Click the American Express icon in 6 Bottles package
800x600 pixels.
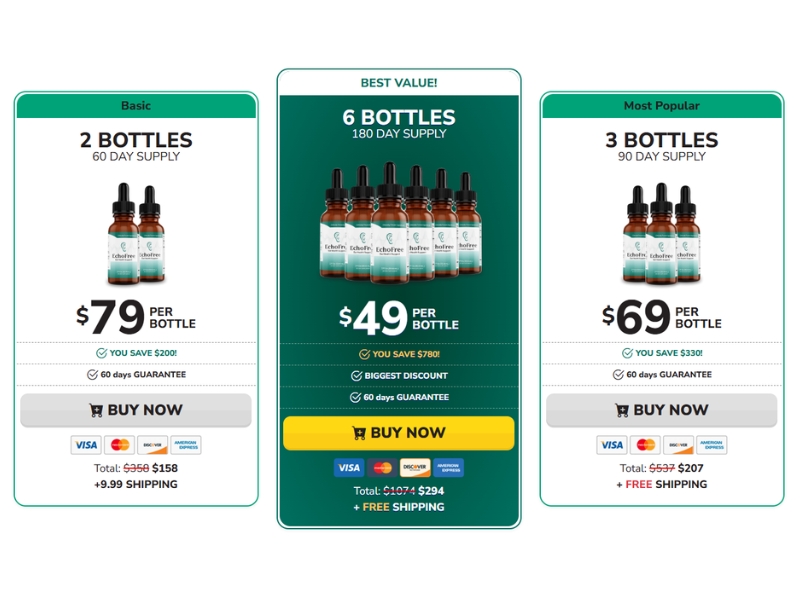(448, 467)
